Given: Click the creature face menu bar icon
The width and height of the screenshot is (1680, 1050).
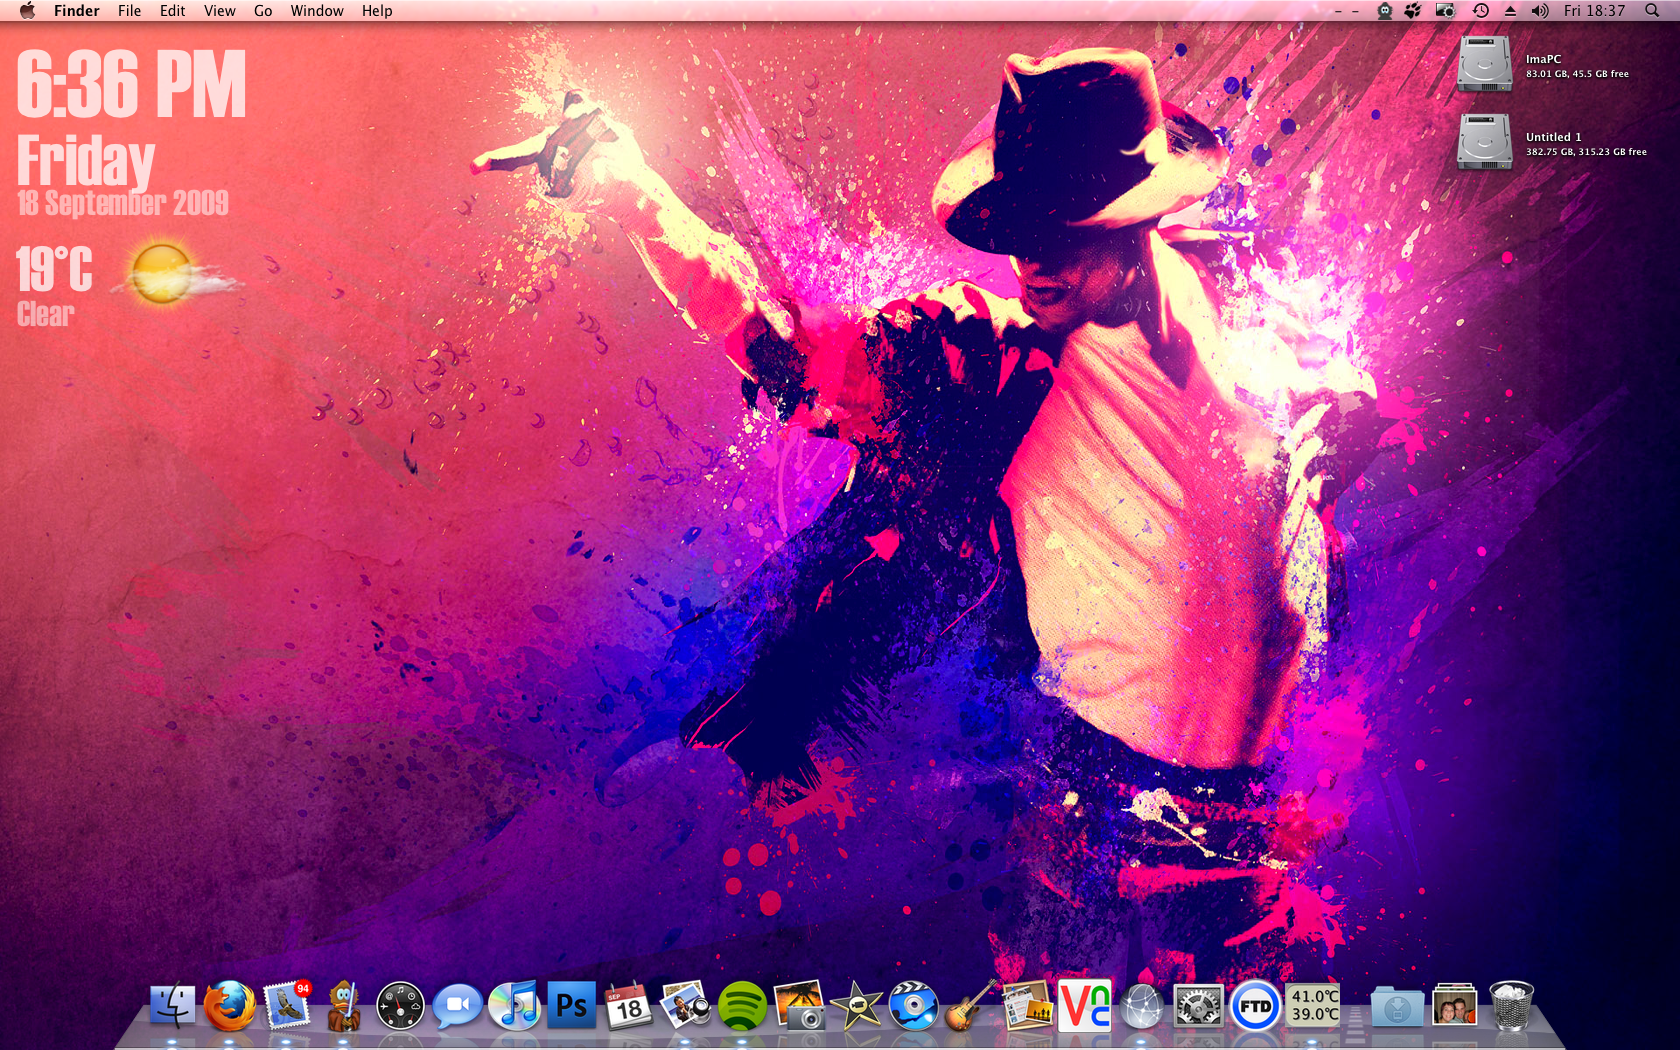Looking at the screenshot, I should (1385, 11).
